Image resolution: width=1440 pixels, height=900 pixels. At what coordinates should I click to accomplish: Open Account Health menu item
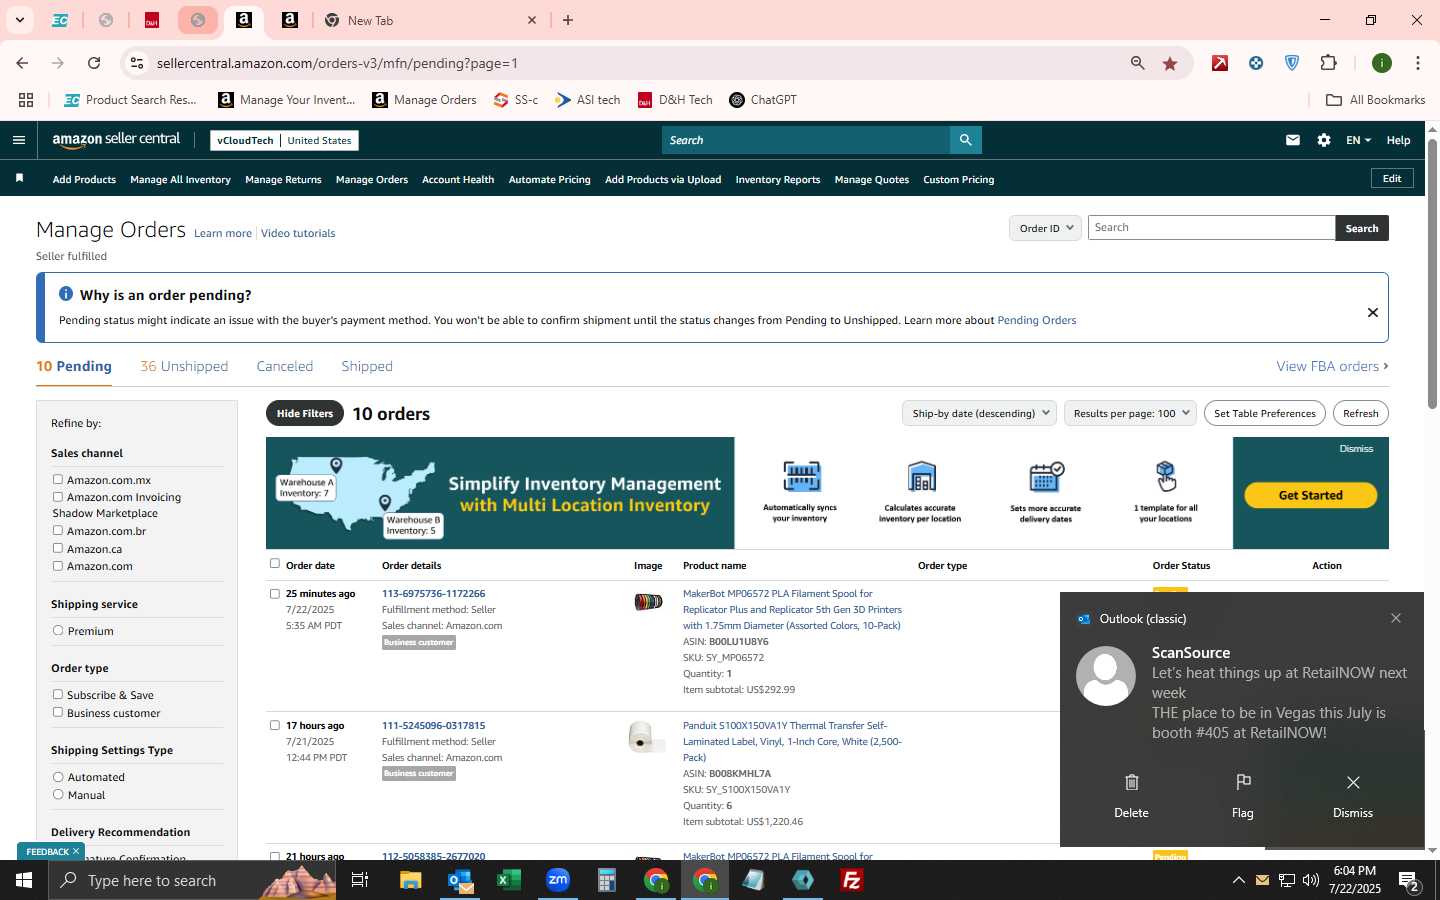click(458, 180)
